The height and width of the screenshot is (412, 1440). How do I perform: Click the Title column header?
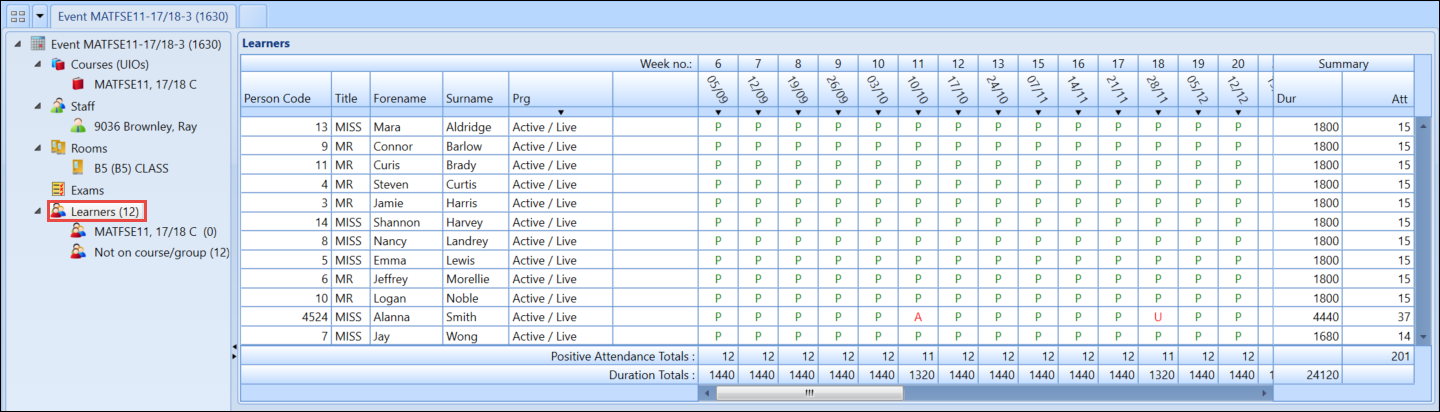351,94
